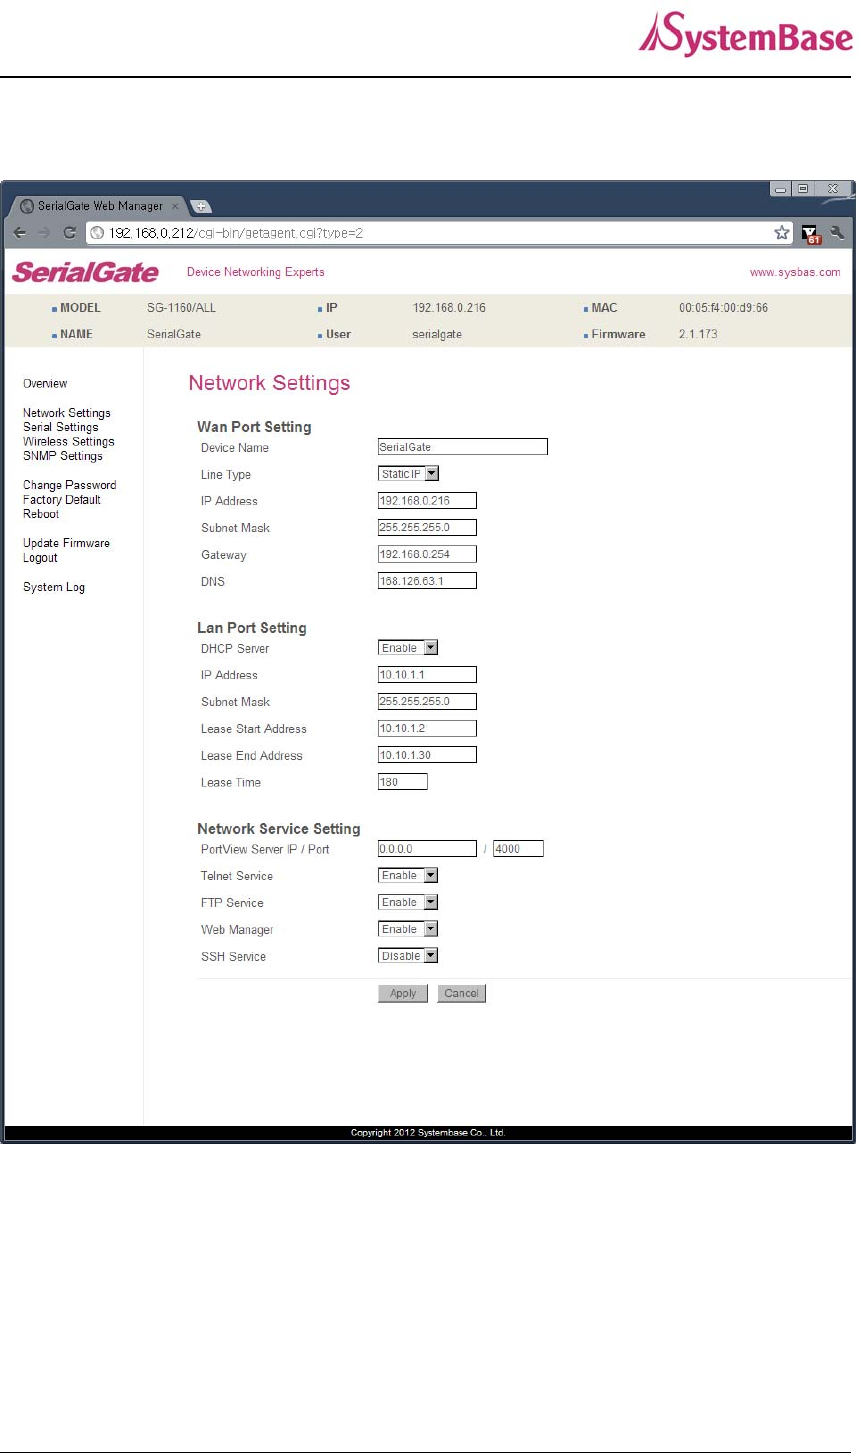Click the DNS input field
This screenshot has height=1453, width=859.
(x=427, y=581)
